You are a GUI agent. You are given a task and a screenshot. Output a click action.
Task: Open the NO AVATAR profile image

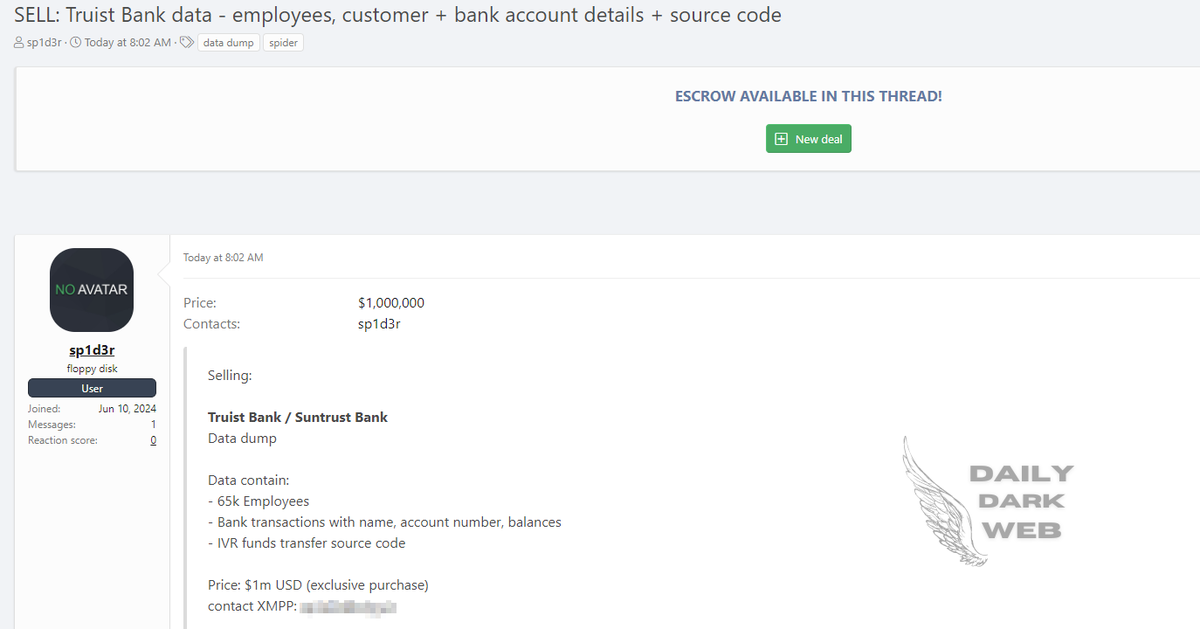pos(92,290)
